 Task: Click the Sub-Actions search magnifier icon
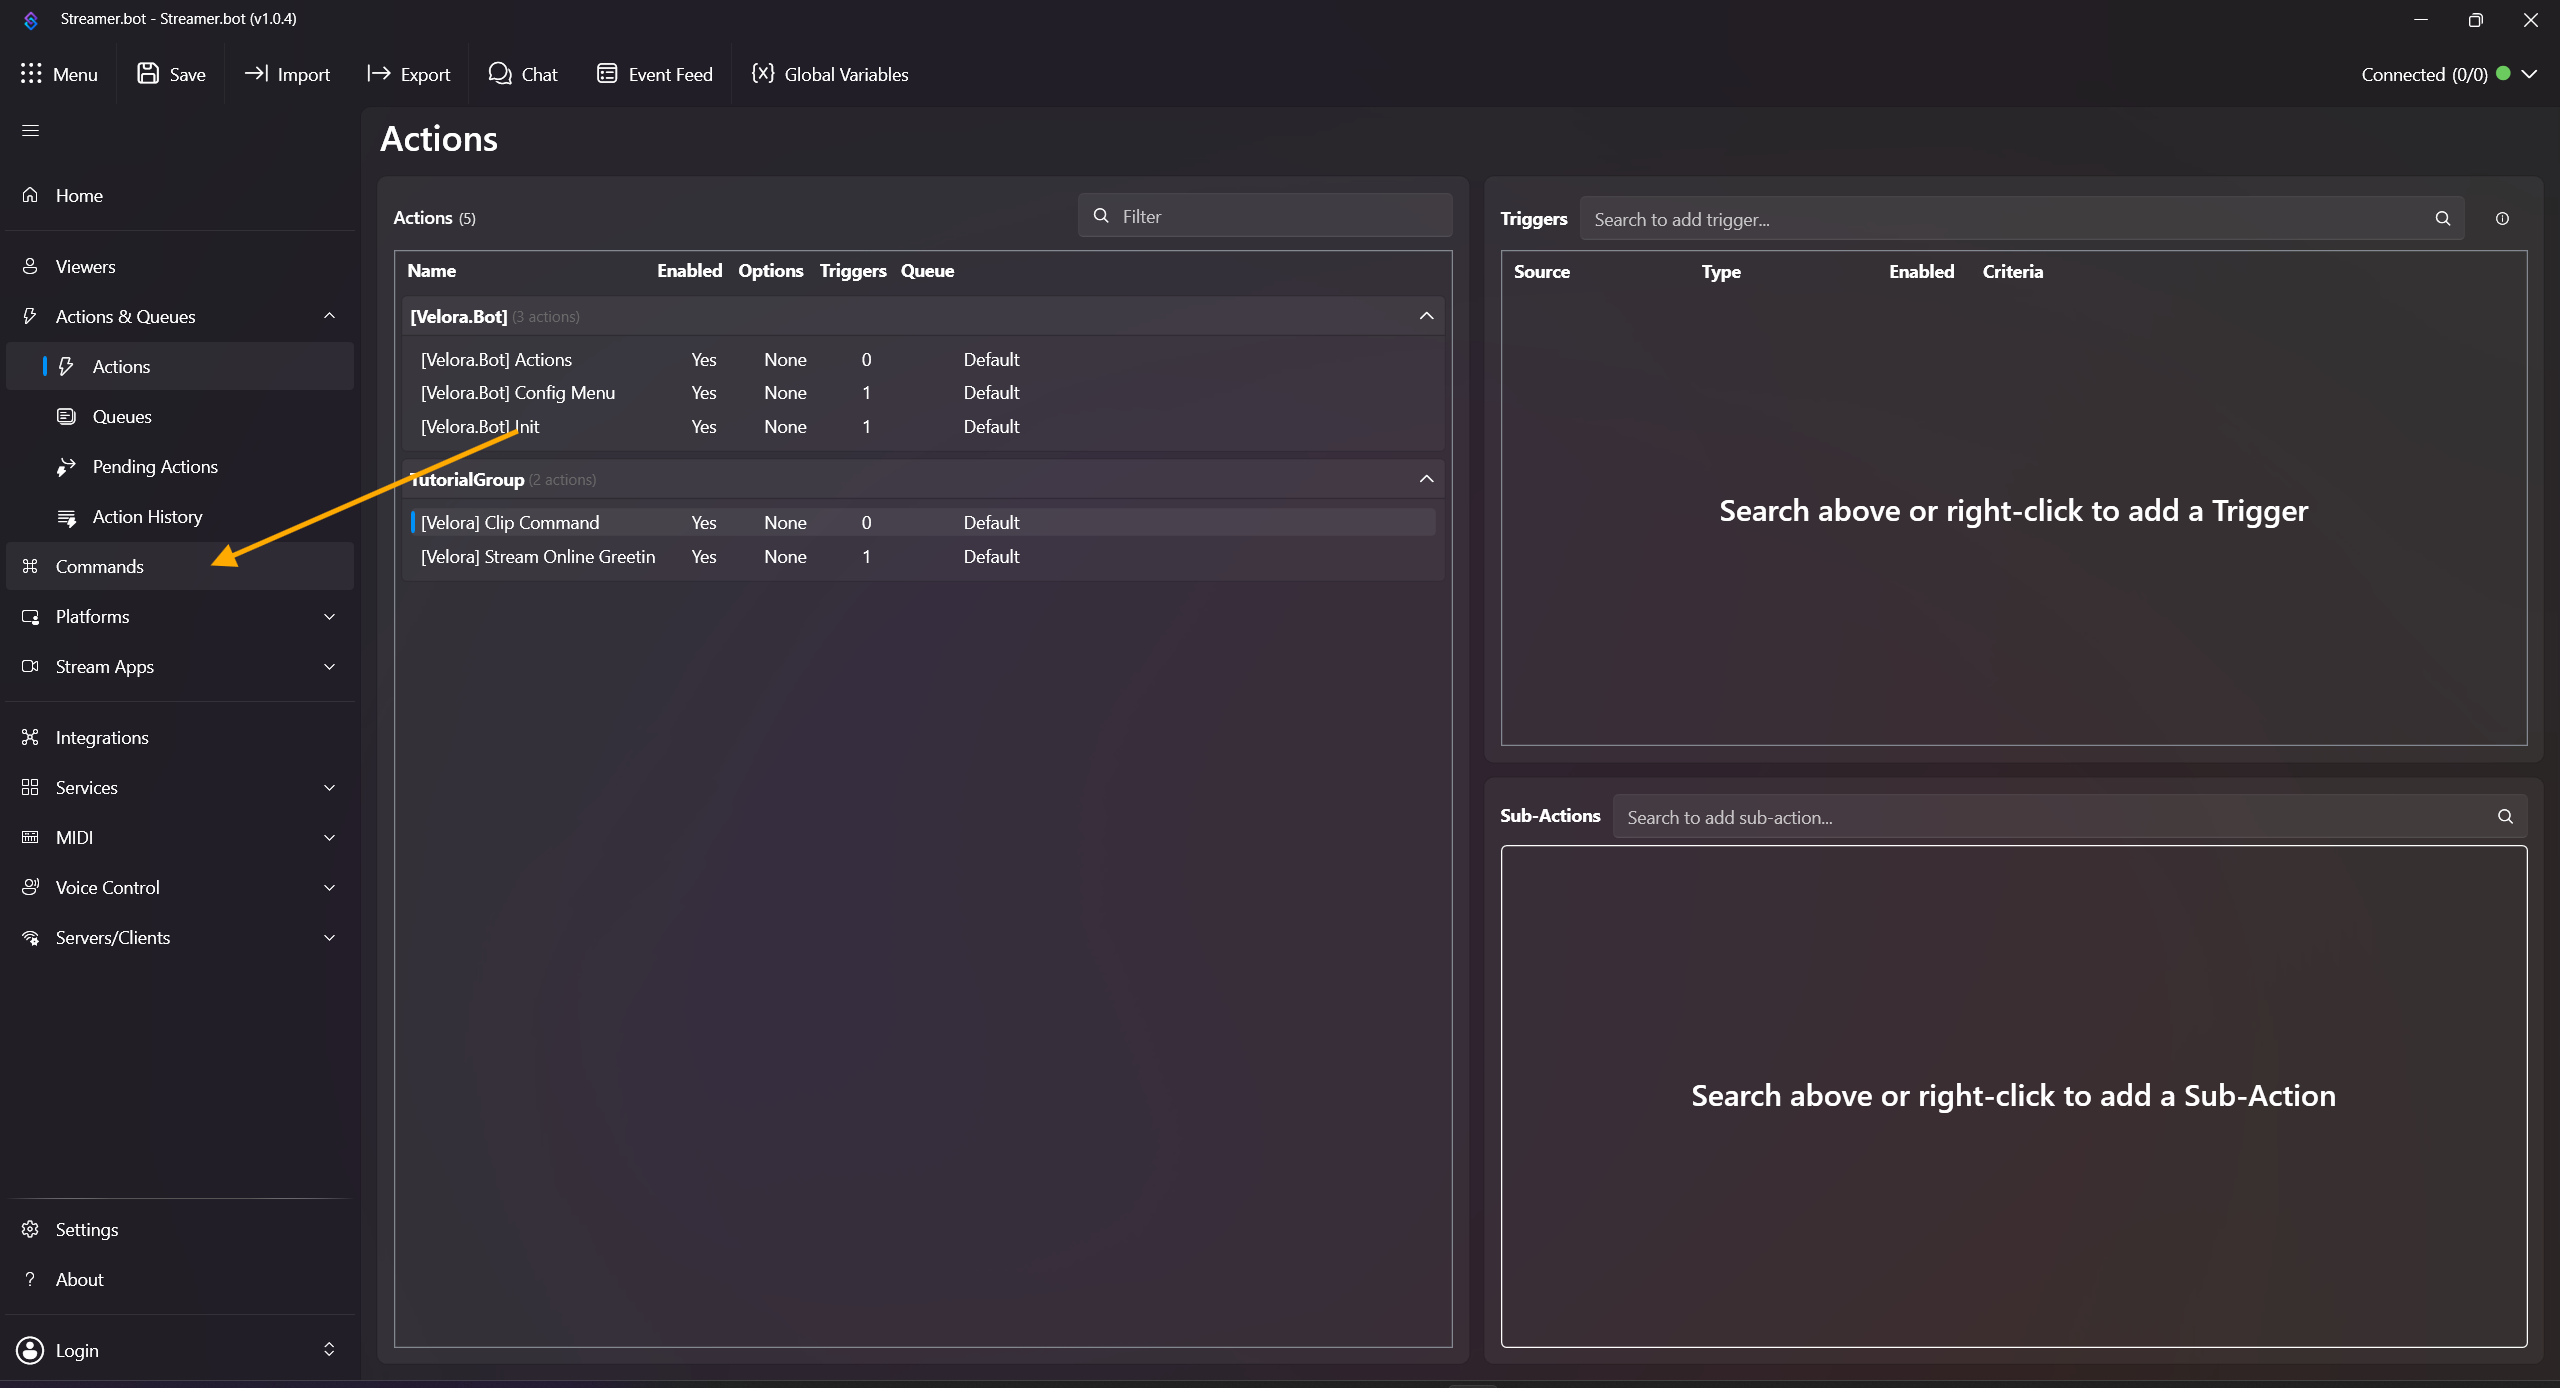(2505, 817)
